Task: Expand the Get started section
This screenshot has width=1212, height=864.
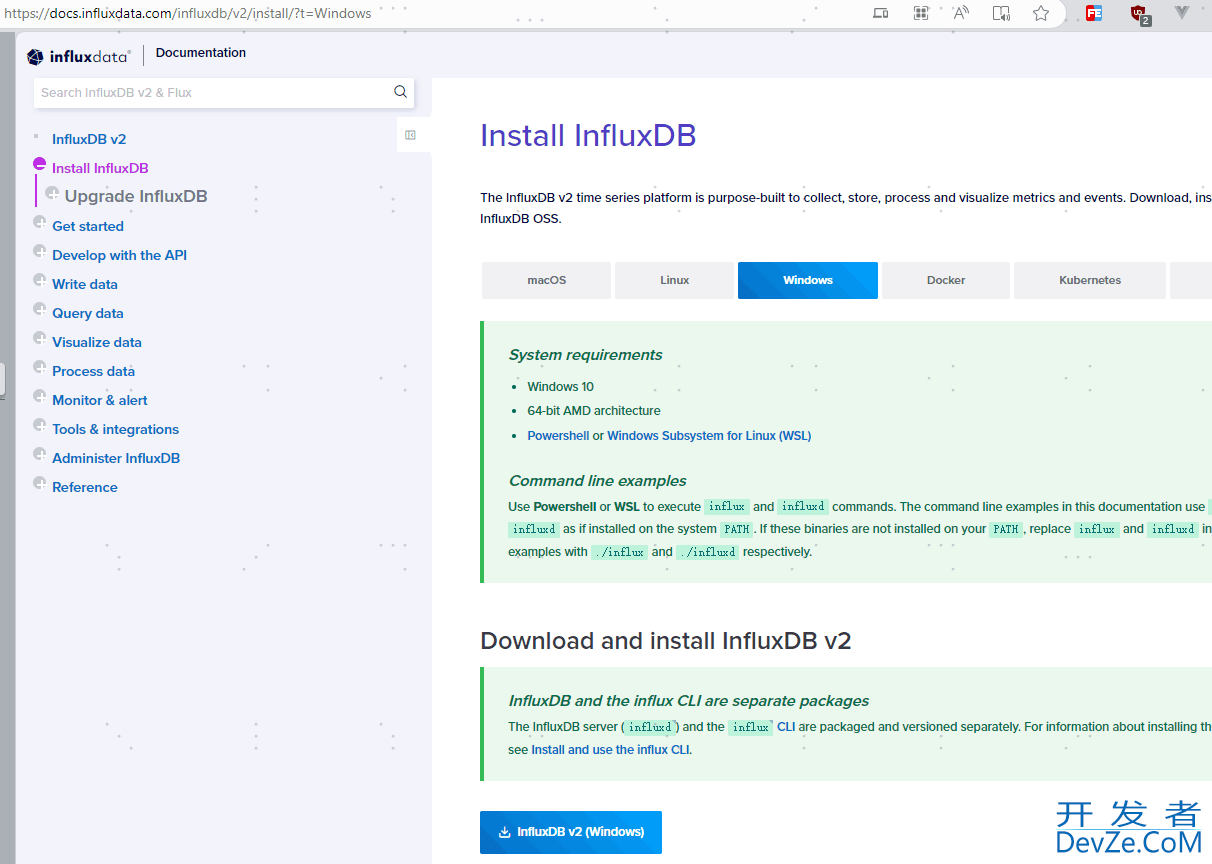Action: click(39, 222)
